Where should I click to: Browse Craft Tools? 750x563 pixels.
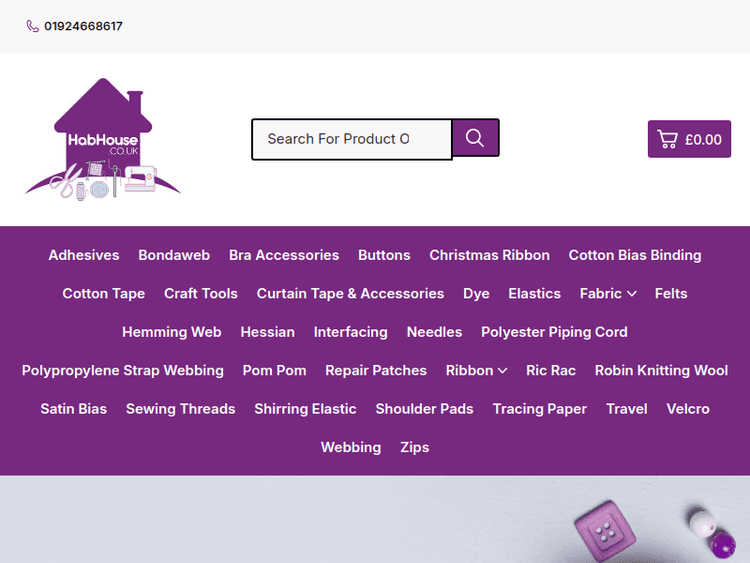[x=201, y=293]
